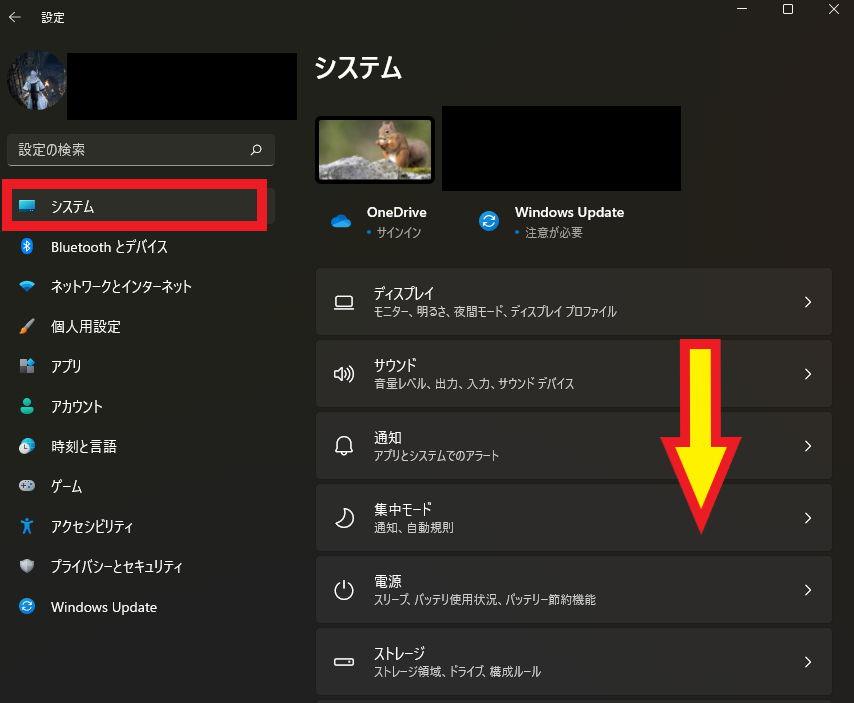Open the desktop wallpaper preview thumbnail
This screenshot has height=703, width=854.
click(375, 148)
